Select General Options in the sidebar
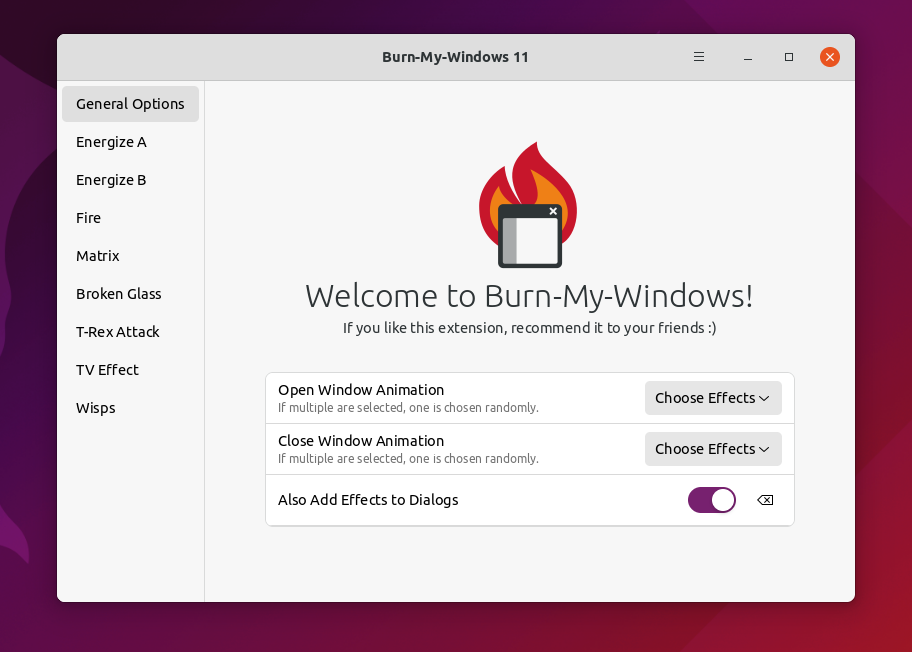 coord(130,104)
